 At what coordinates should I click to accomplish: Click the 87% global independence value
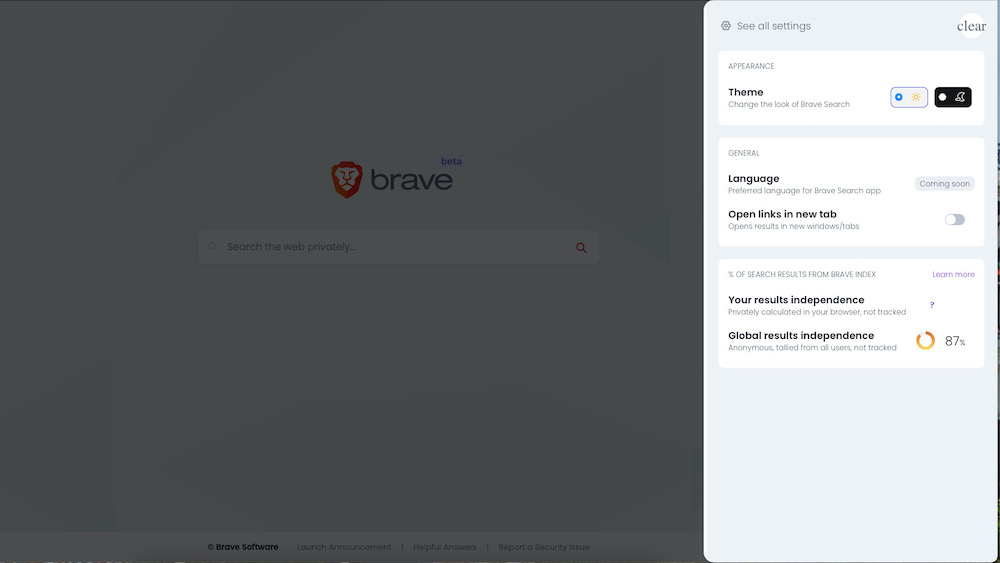click(x=955, y=341)
